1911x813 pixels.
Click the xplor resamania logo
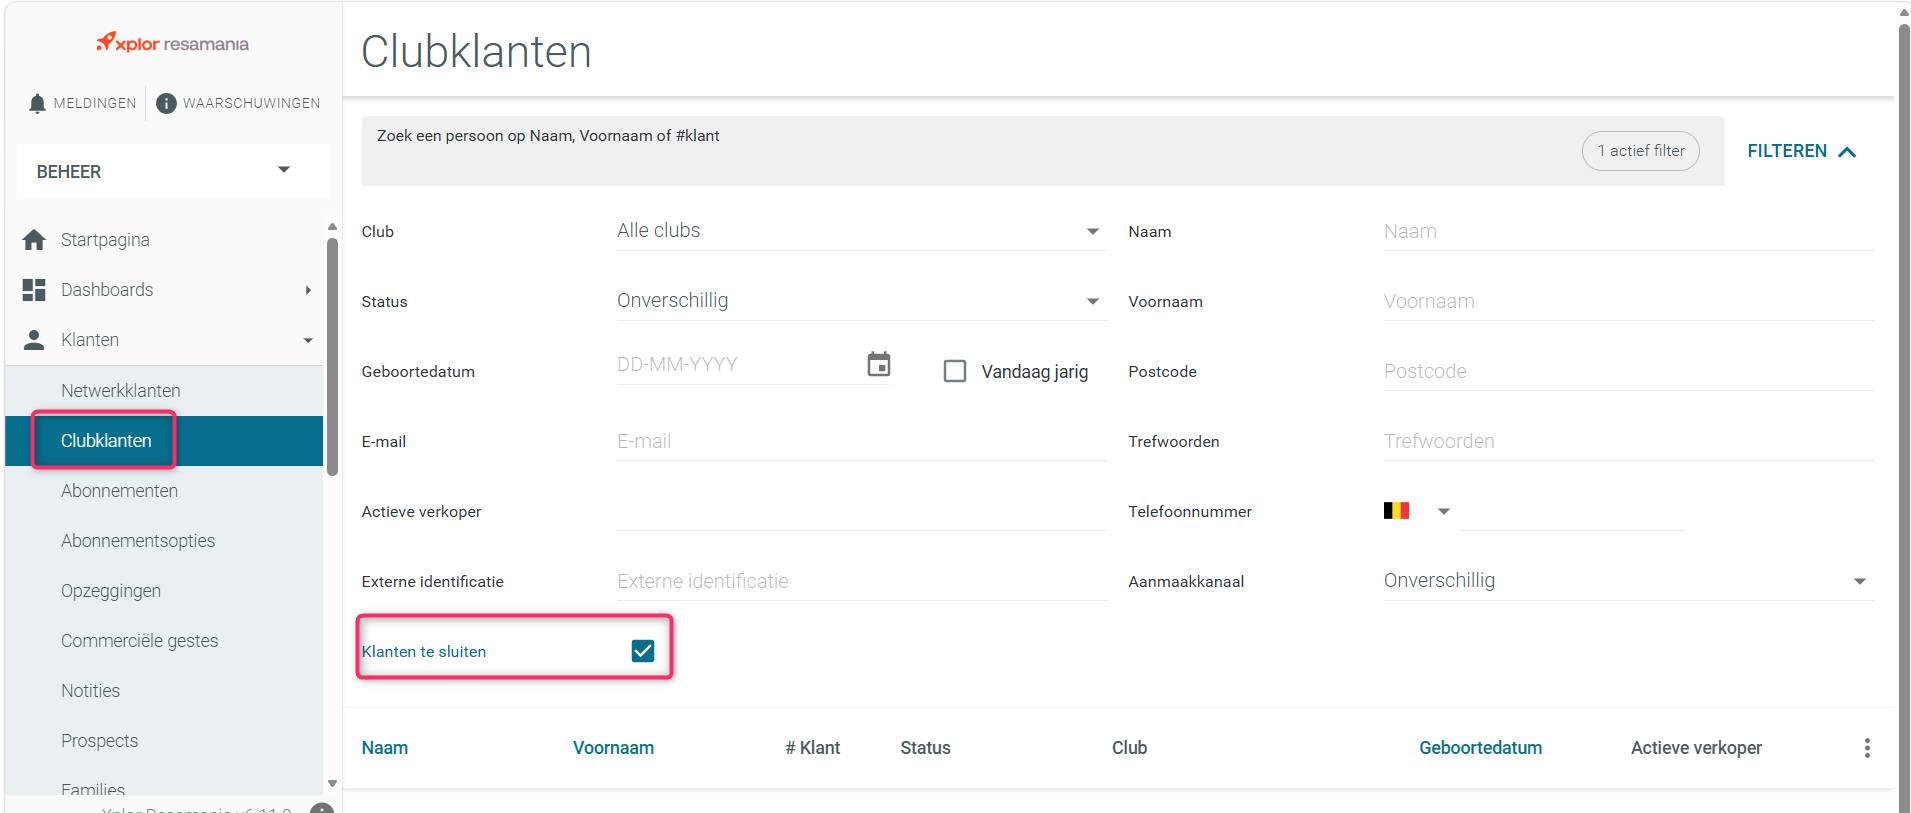173,43
